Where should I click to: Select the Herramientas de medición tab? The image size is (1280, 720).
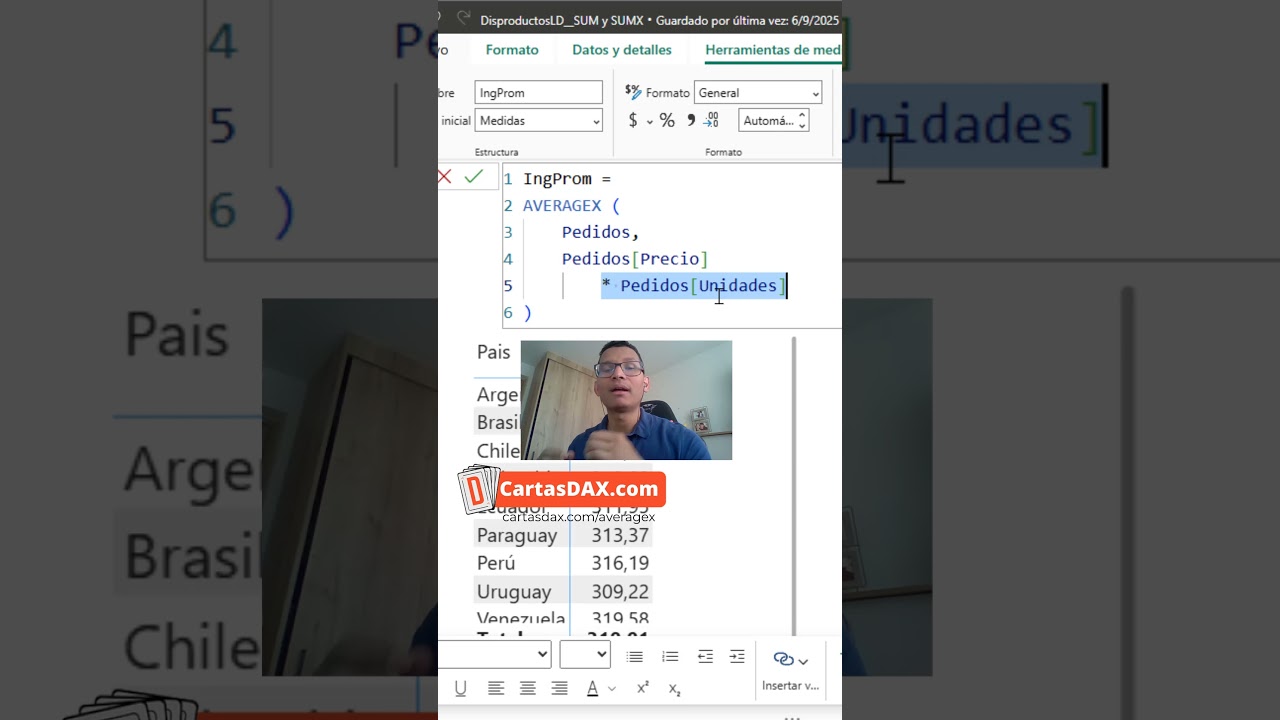[x=773, y=50]
